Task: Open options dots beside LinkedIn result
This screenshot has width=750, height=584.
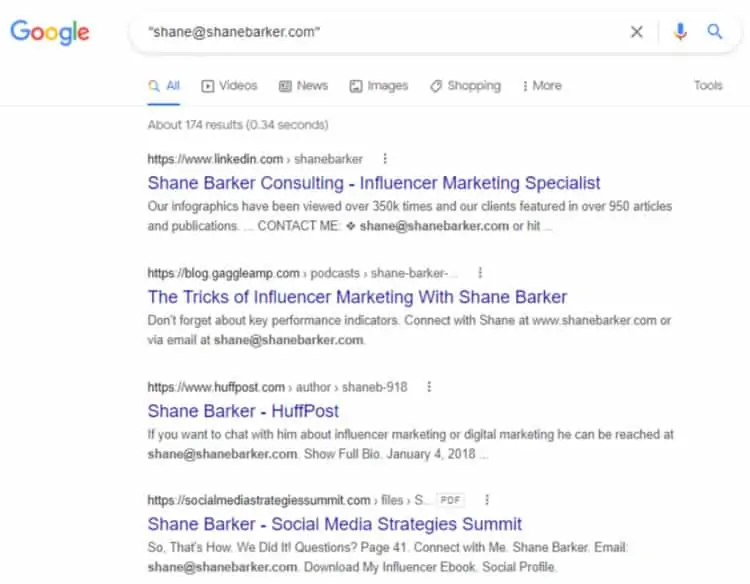Action: [x=385, y=159]
